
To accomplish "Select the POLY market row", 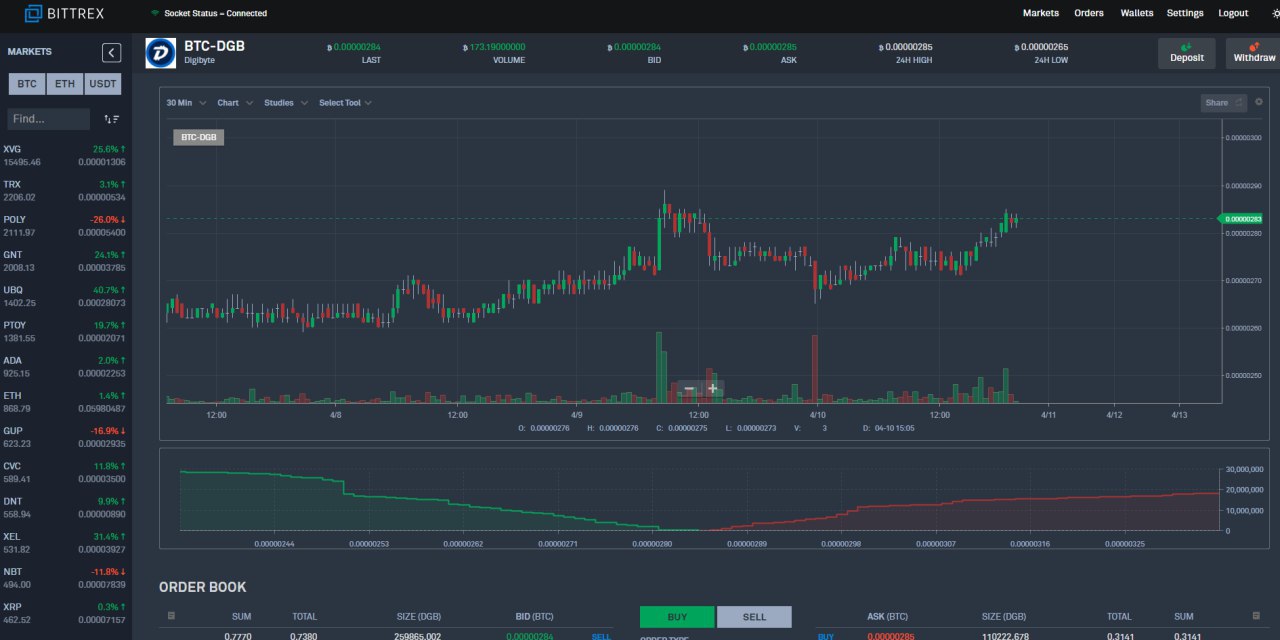I will click(65, 226).
